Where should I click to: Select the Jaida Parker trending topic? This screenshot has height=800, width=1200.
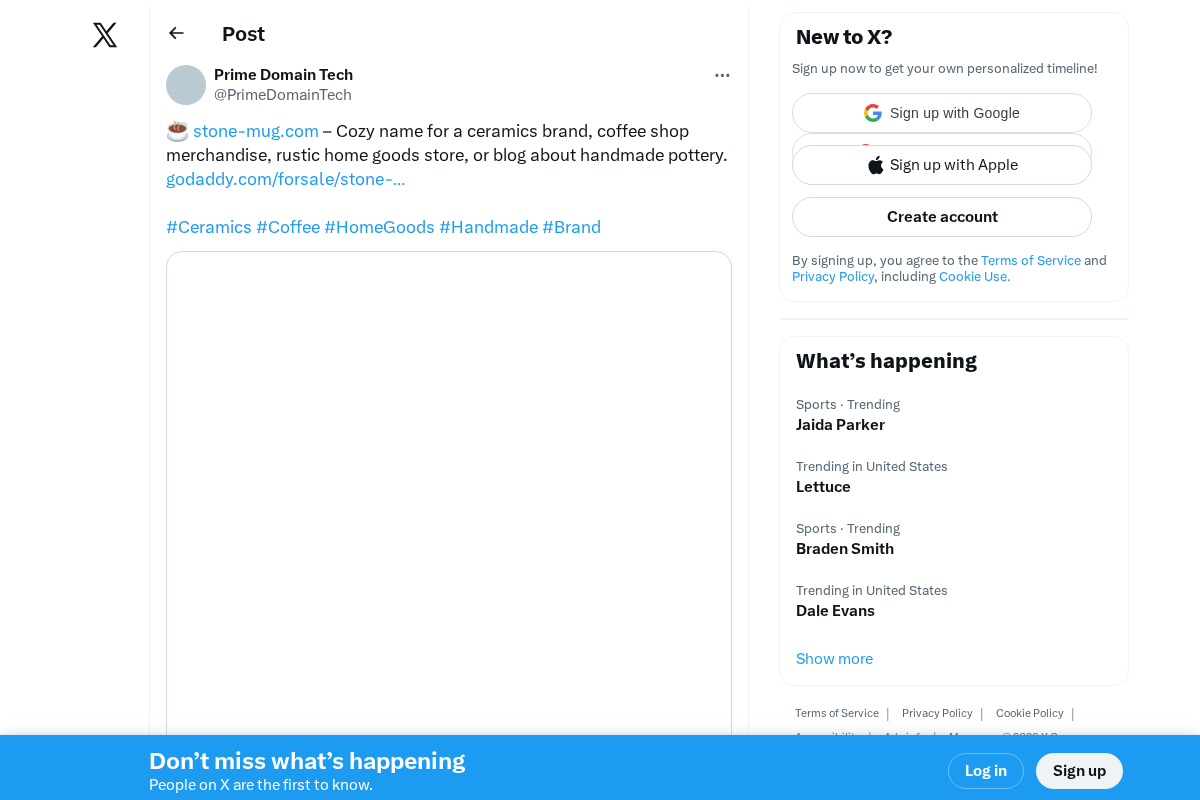pos(840,424)
